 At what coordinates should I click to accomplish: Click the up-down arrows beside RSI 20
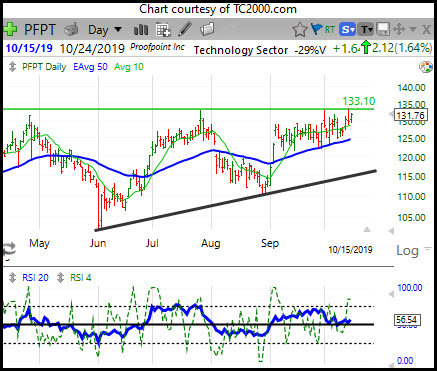pos(12,278)
